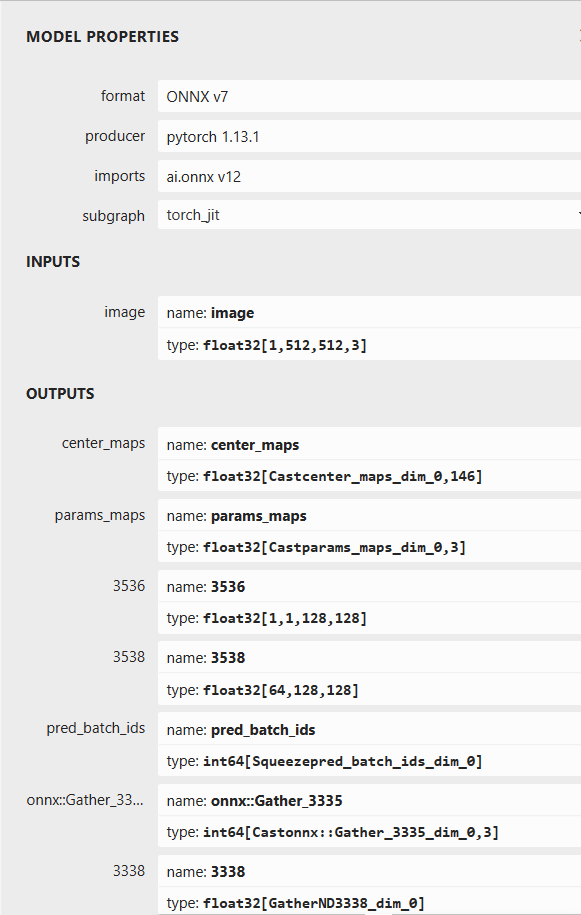
Task: Select the center_maps output name
Action: coord(300,444)
